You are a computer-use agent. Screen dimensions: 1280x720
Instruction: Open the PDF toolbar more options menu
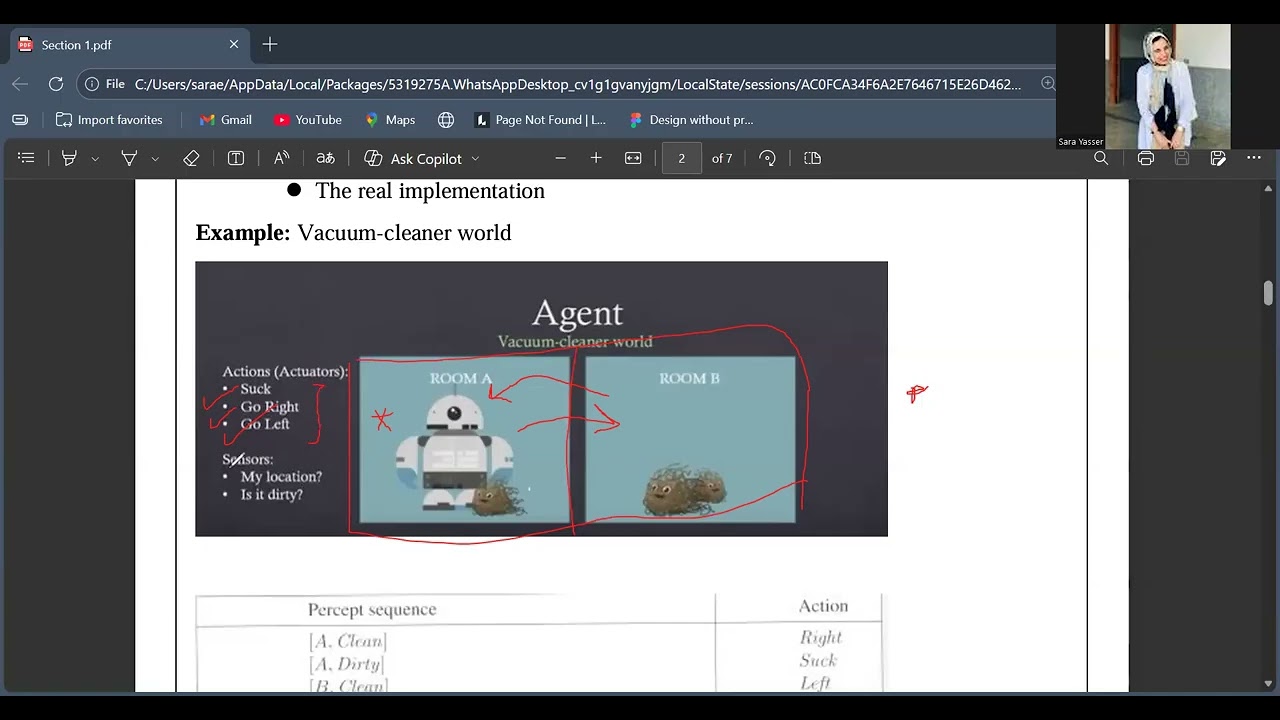[x=1254, y=158]
